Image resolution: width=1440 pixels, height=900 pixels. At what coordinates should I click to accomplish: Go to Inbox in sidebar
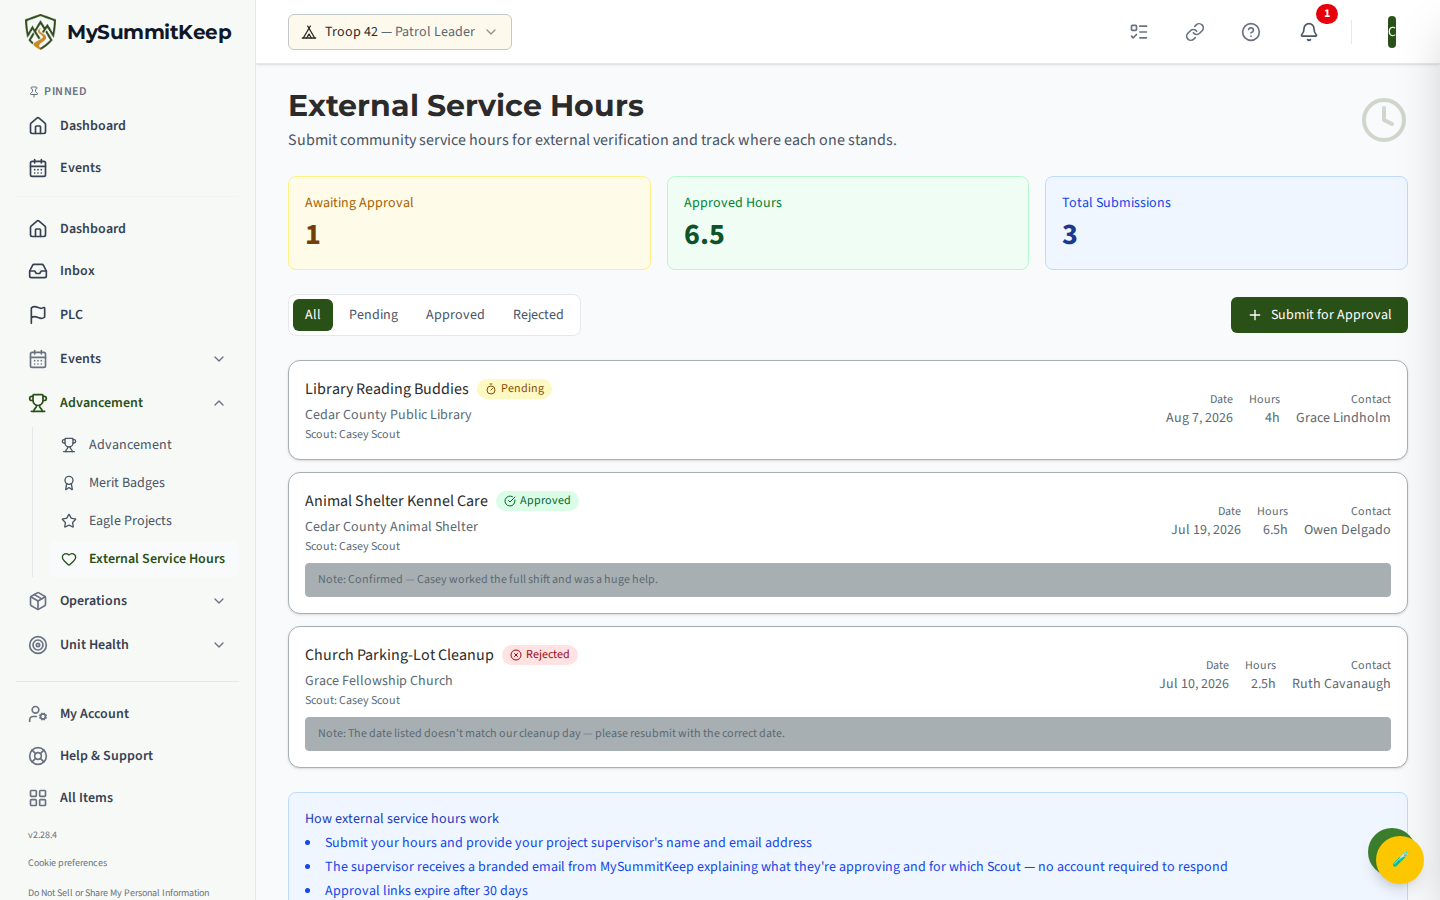click(x=128, y=270)
